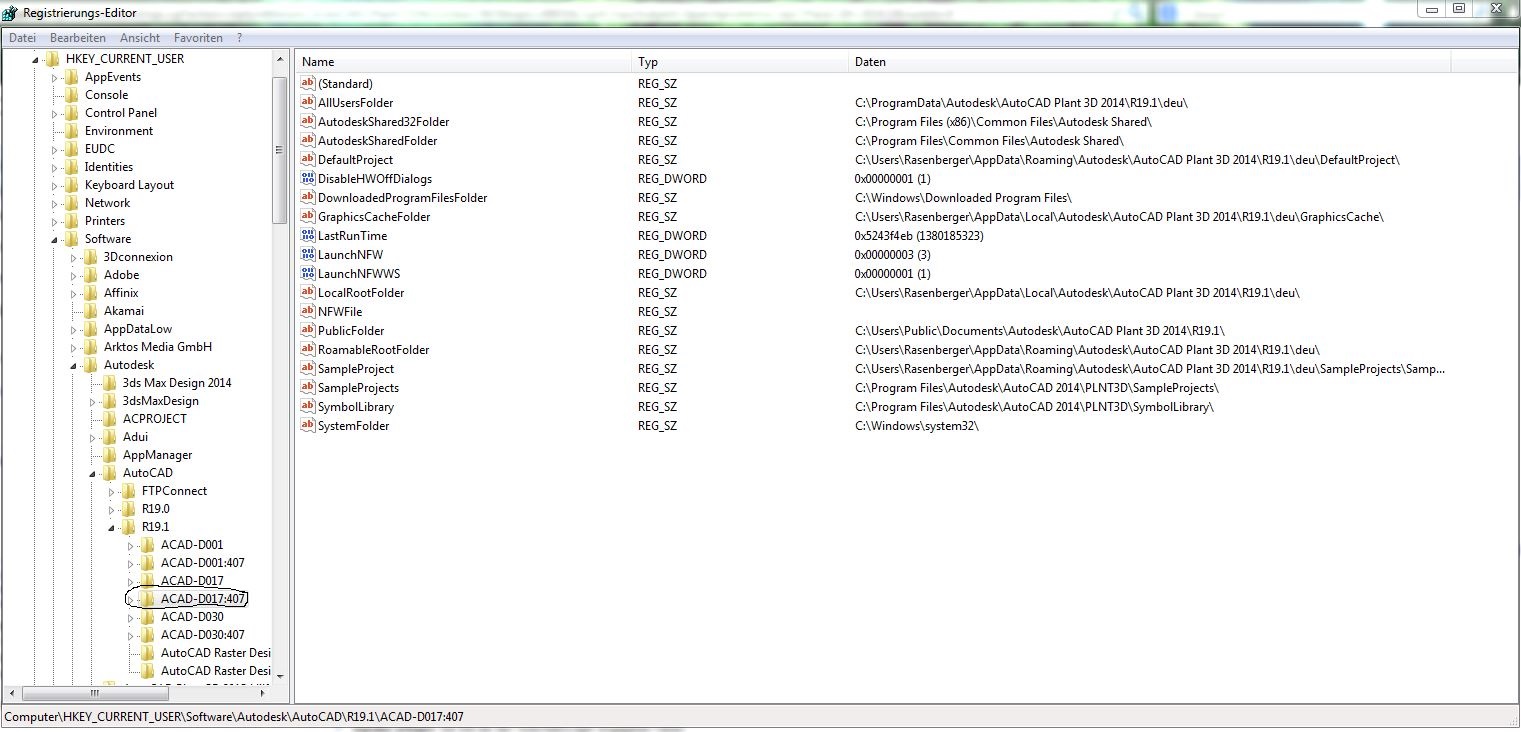Click the tree pane scroll-up arrow
1521x732 pixels.
pyautogui.click(x=280, y=58)
